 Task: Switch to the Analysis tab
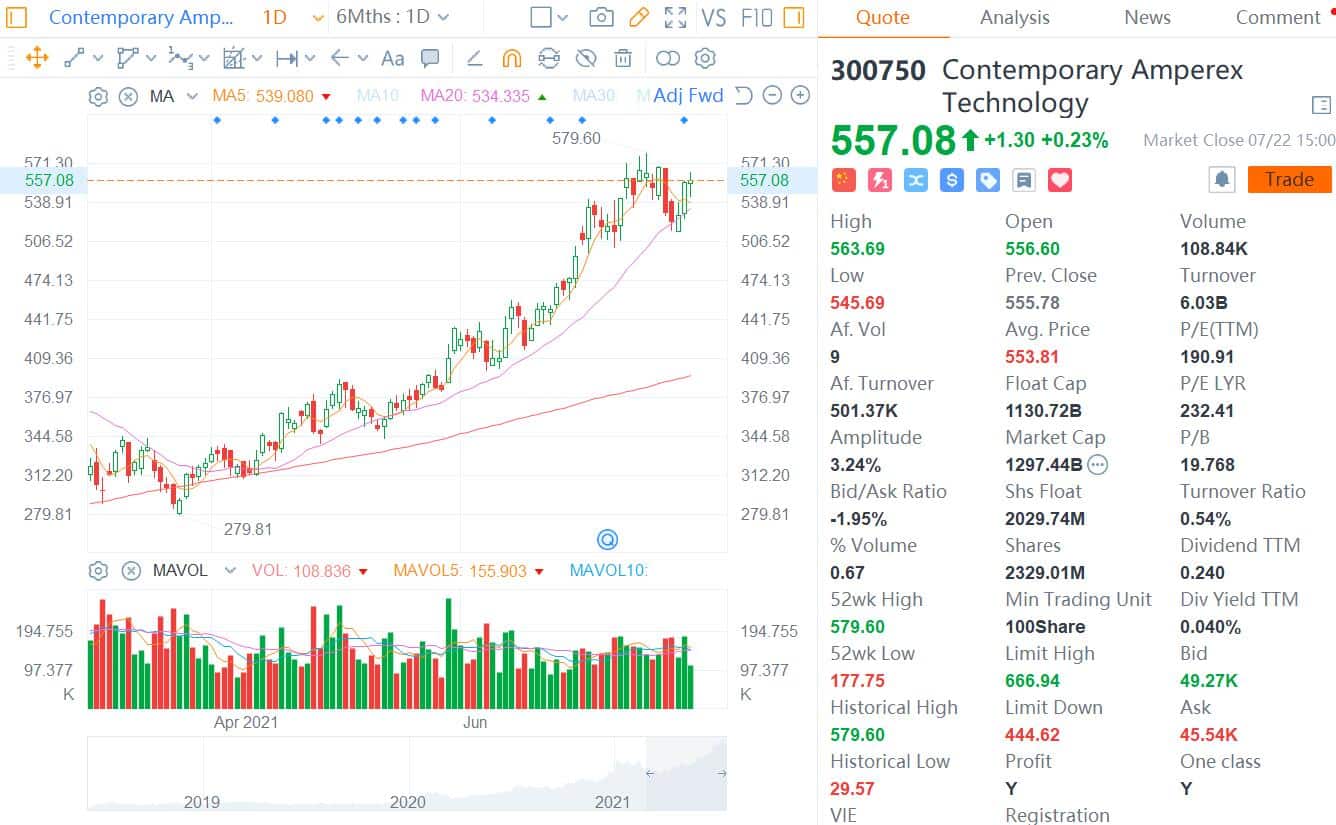[1014, 17]
